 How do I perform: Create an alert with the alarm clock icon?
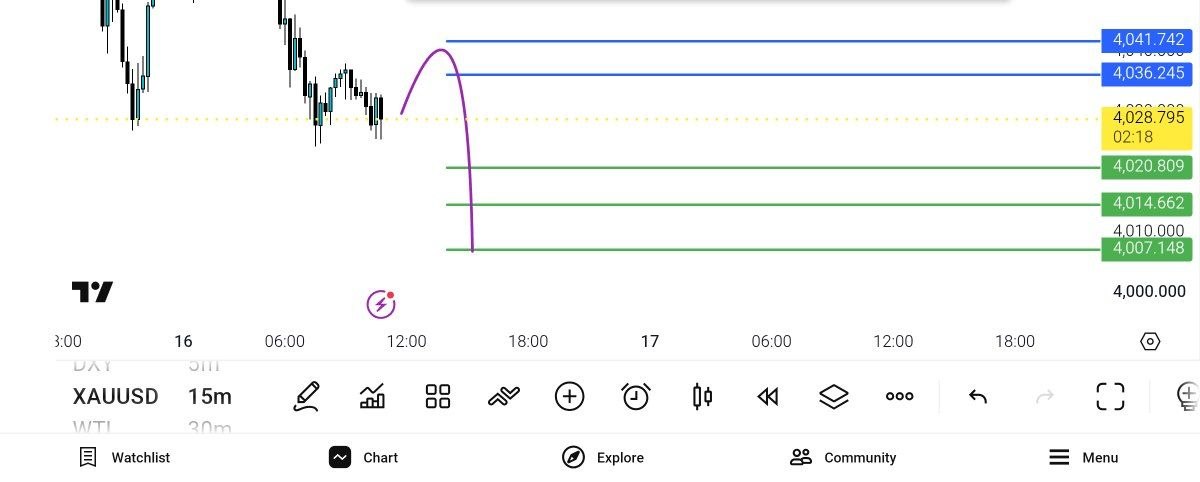point(635,397)
